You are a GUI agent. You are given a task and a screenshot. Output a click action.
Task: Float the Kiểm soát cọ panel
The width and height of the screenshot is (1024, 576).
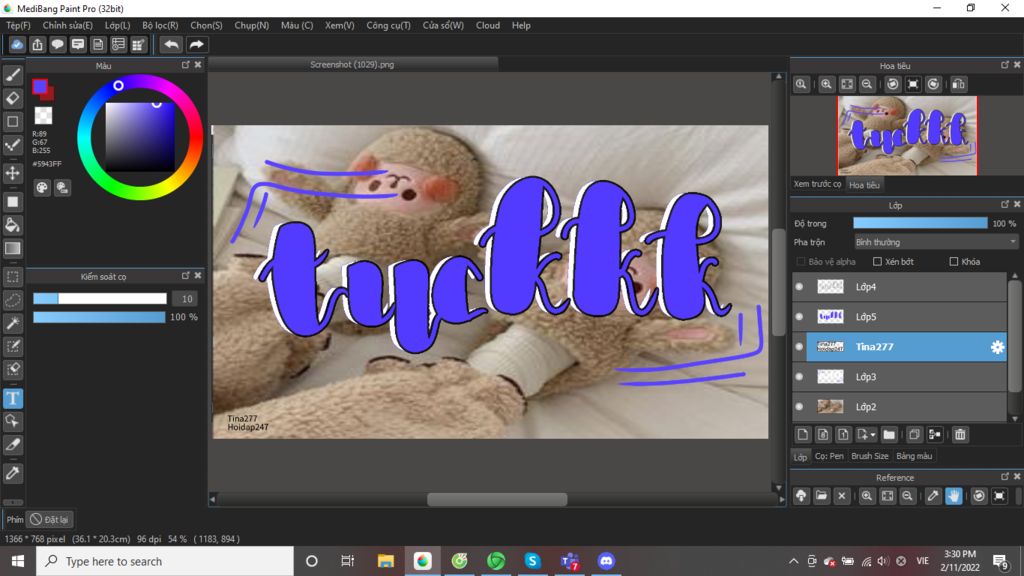pos(185,276)
